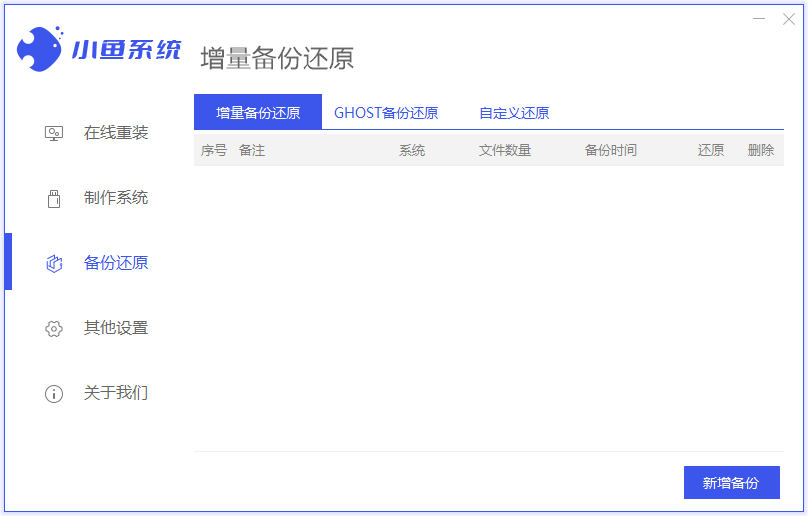
Task: Select 备份还原 in the sidebar
Action: 116,263
